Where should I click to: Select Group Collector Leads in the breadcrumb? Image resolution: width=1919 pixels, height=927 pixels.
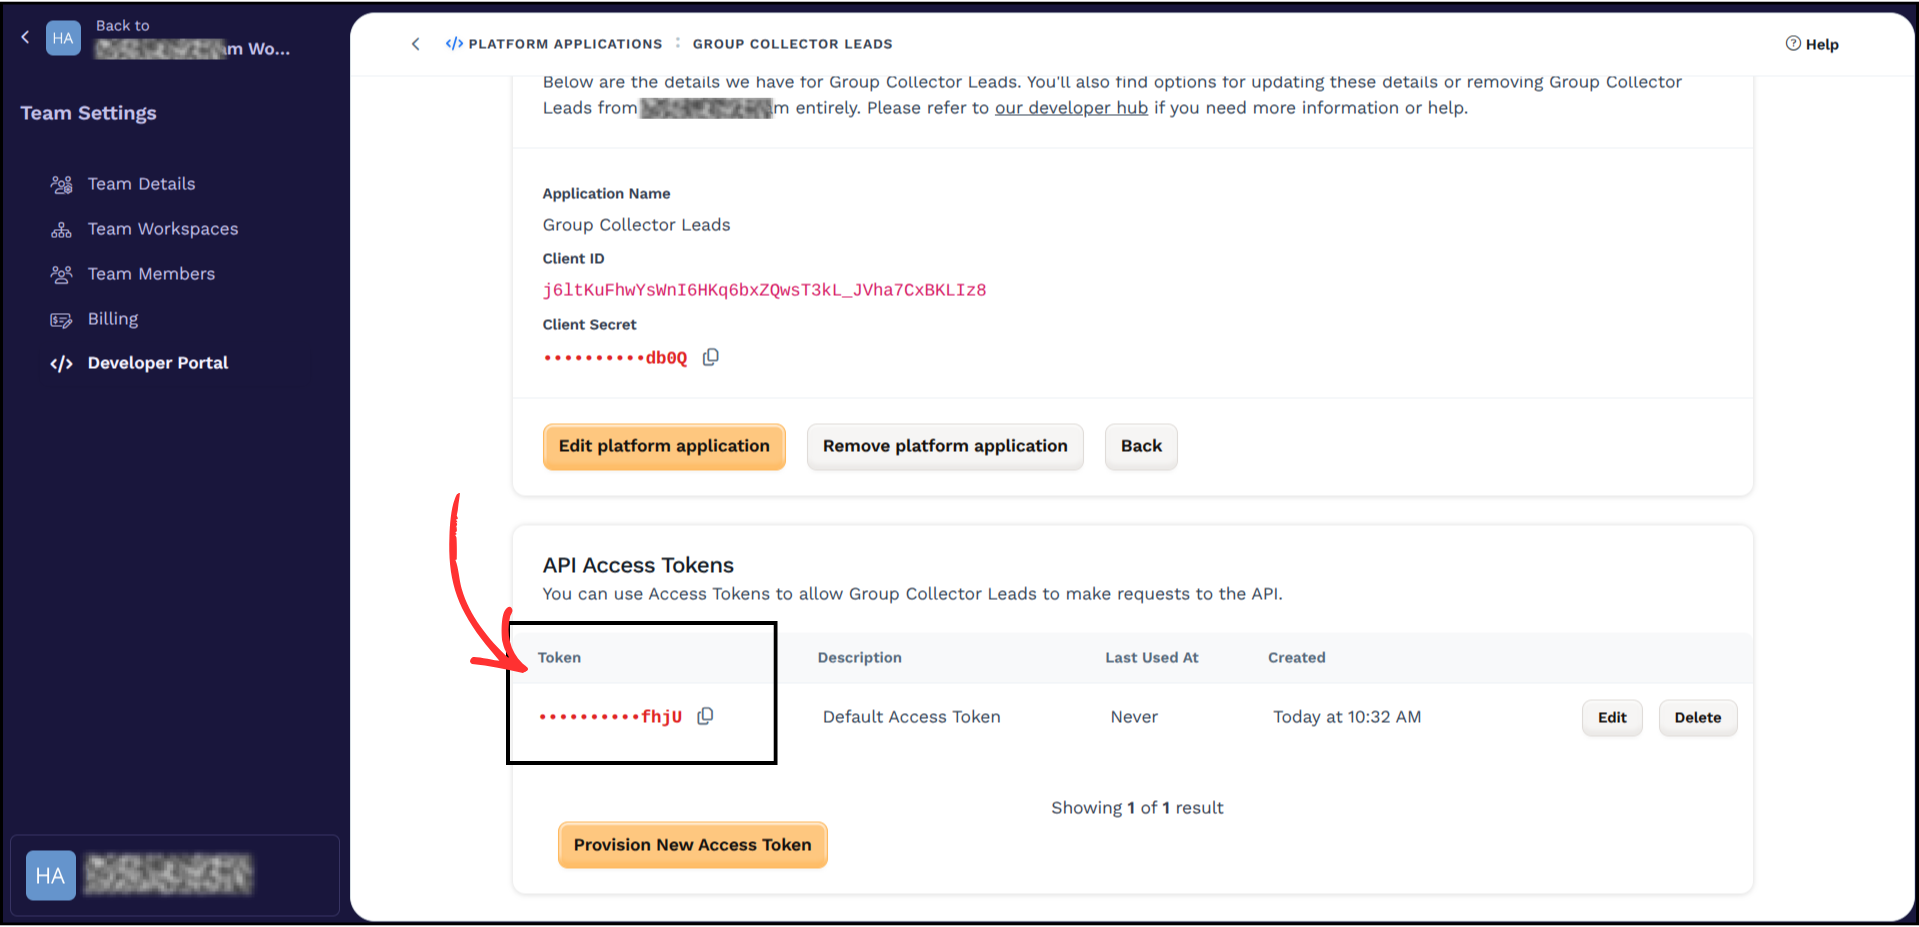point(792,43)
